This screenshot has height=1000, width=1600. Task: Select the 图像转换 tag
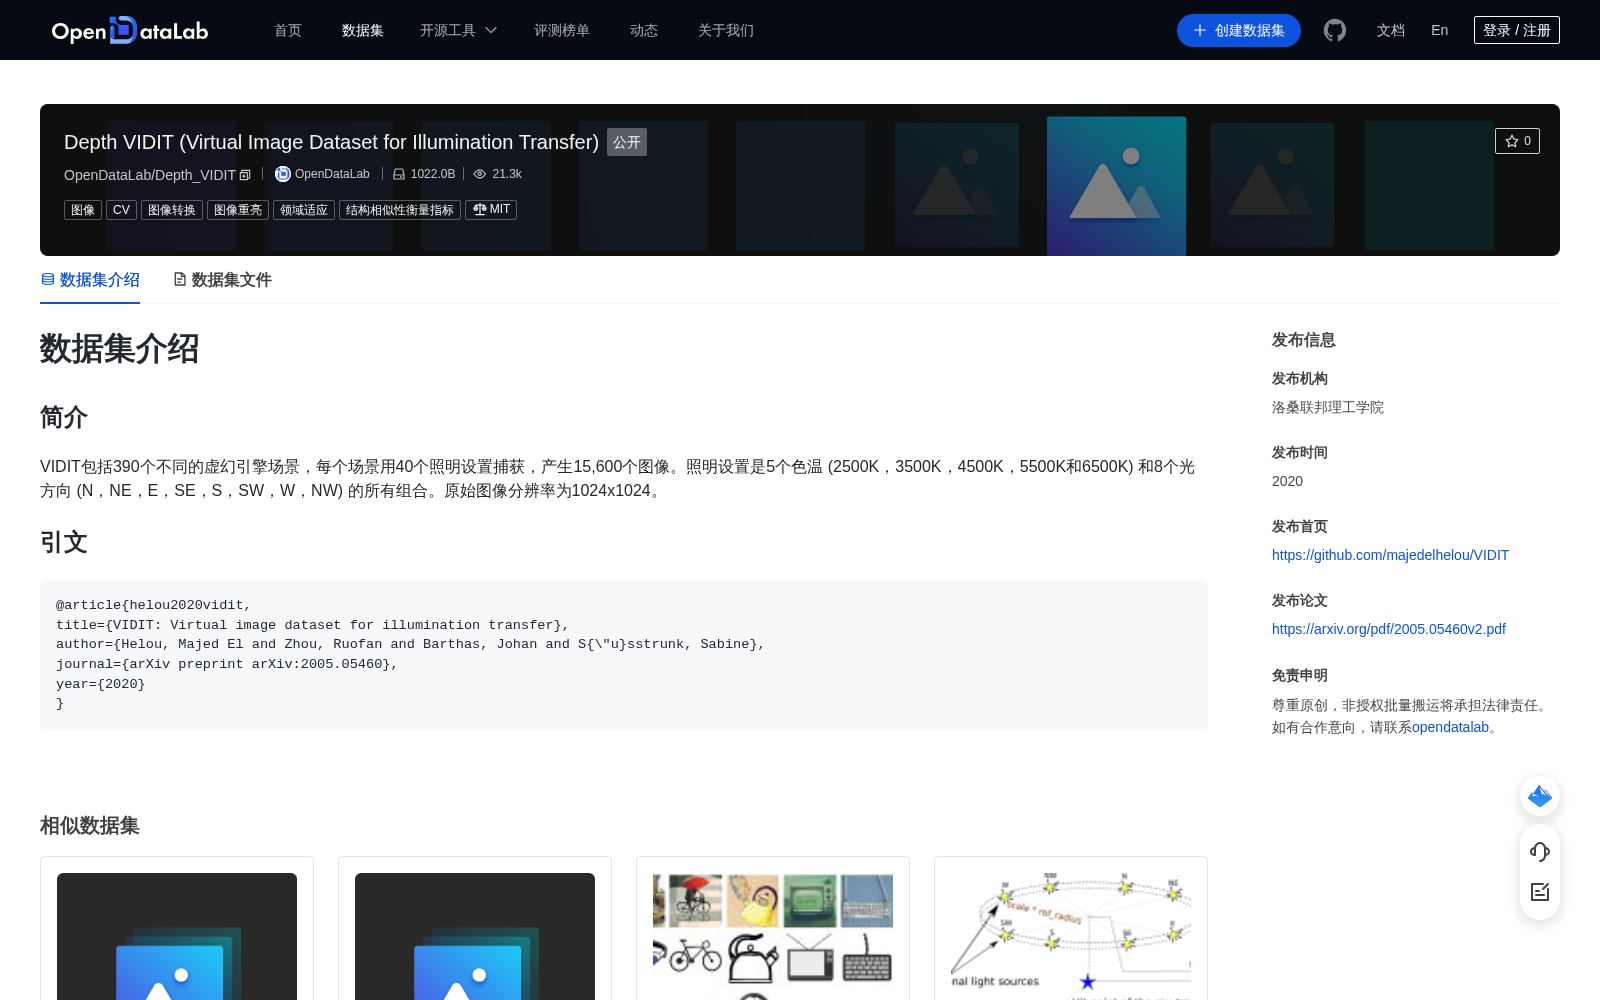[x=172, y=210]
